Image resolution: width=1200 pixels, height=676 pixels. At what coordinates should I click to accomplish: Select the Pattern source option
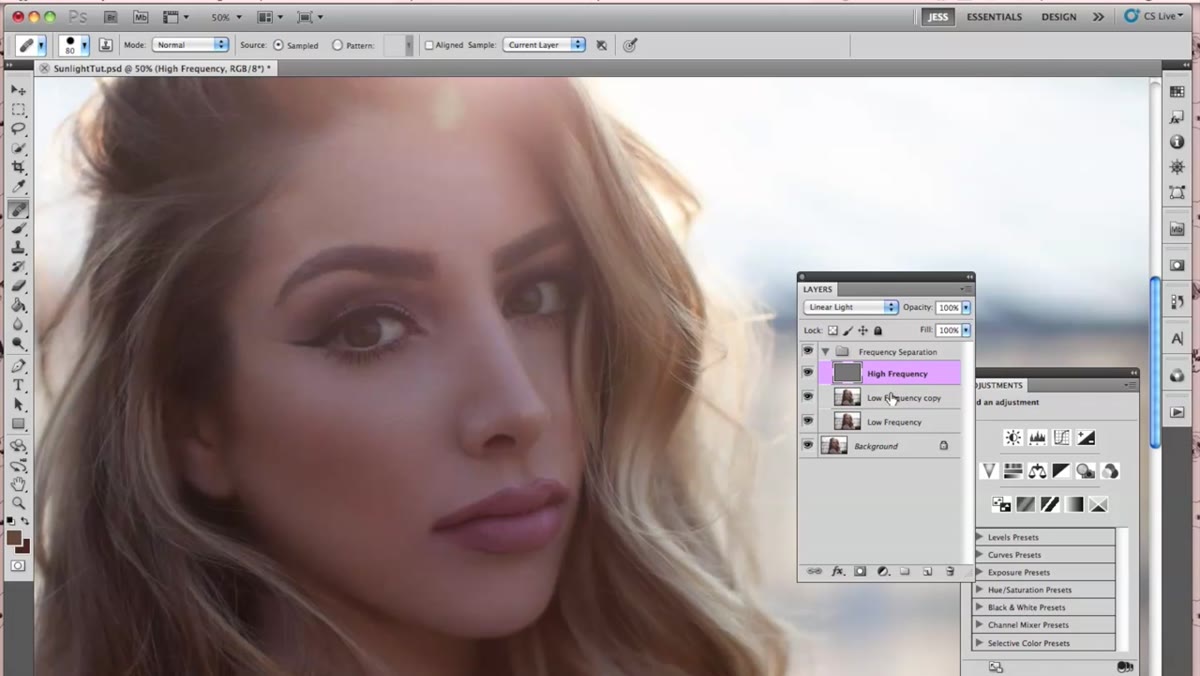point(337,45)
